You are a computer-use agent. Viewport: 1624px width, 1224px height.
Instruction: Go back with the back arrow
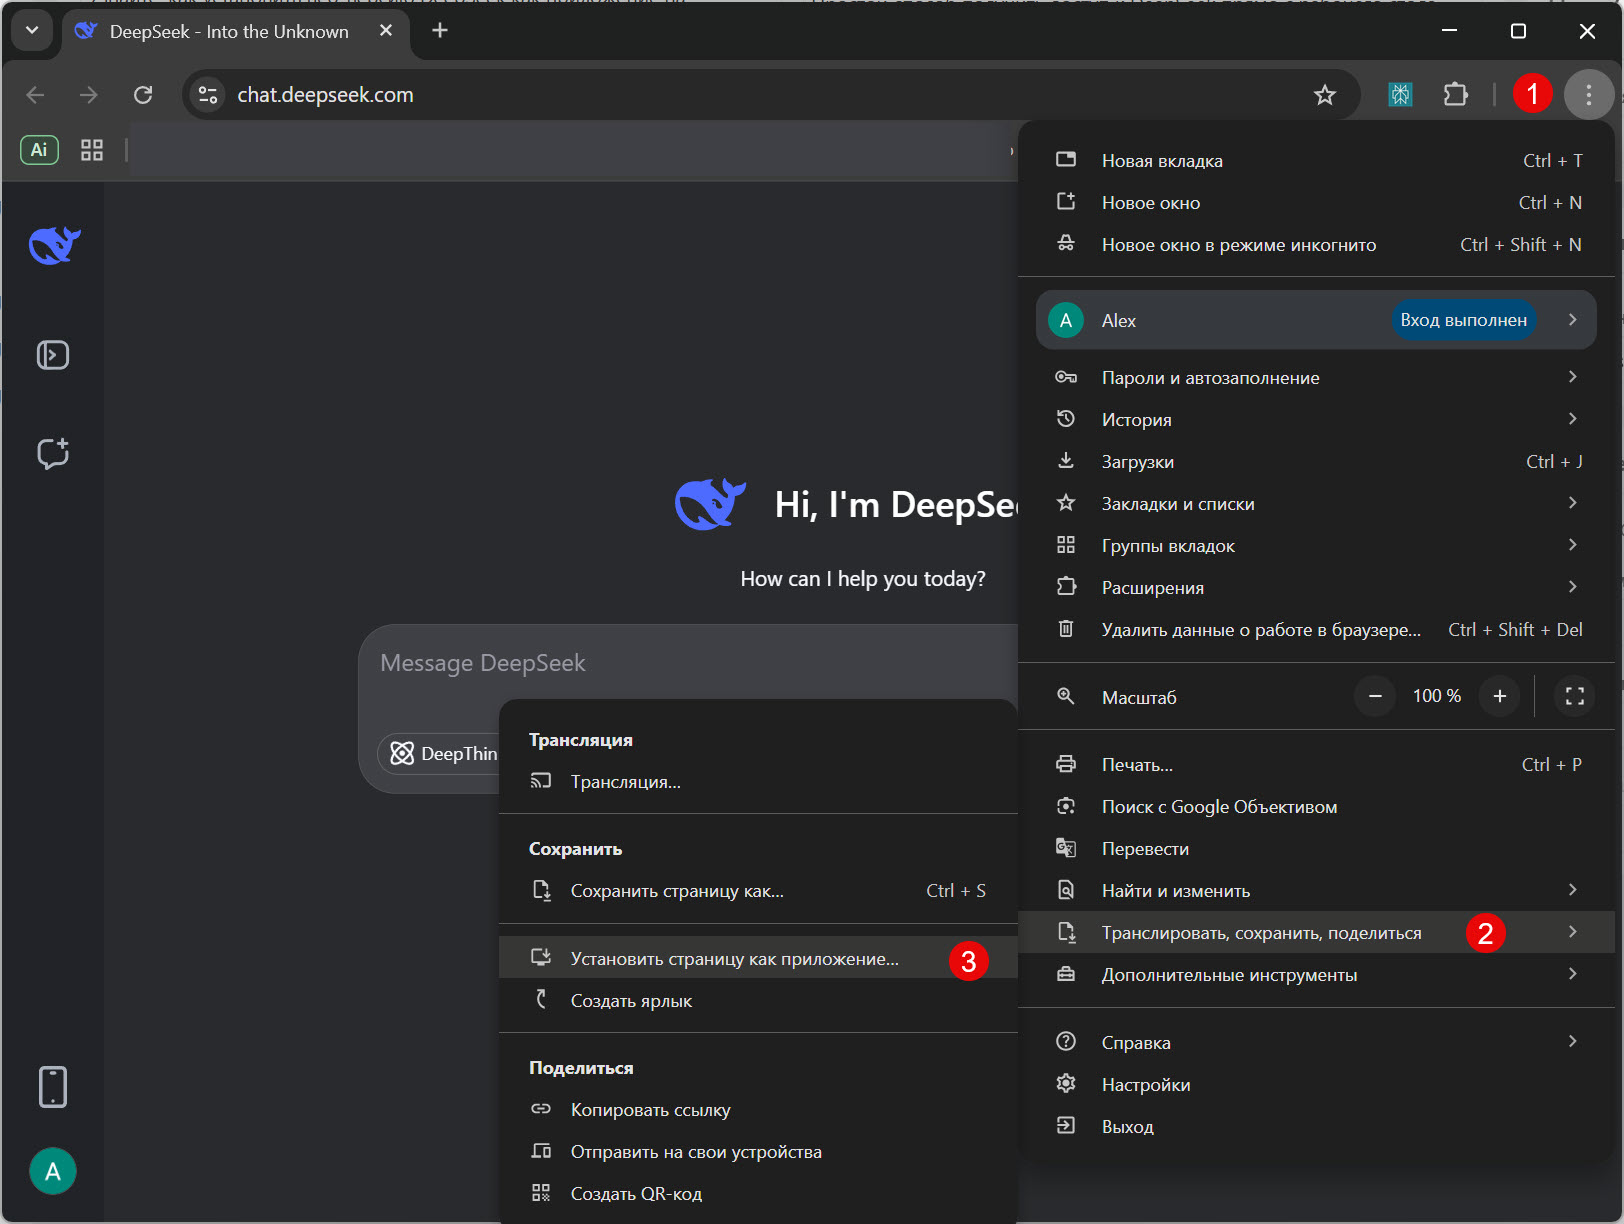(x=36, y=95)
